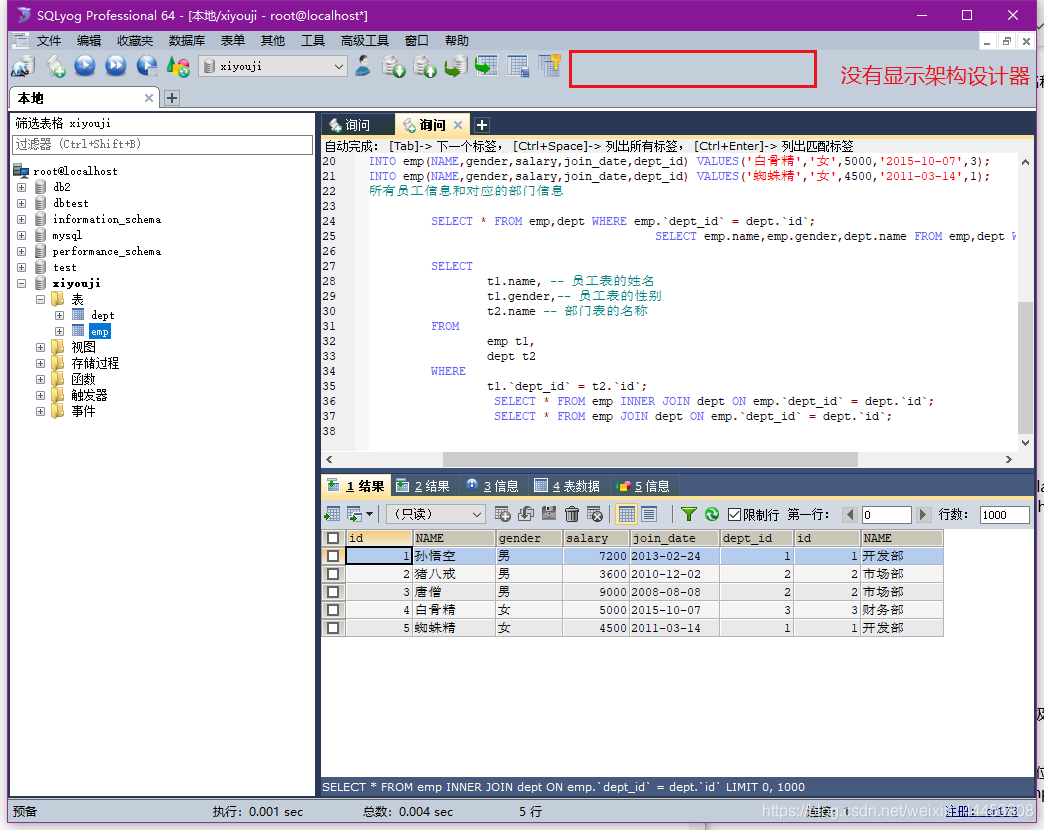Expand the dept table node

pos(59,315)
